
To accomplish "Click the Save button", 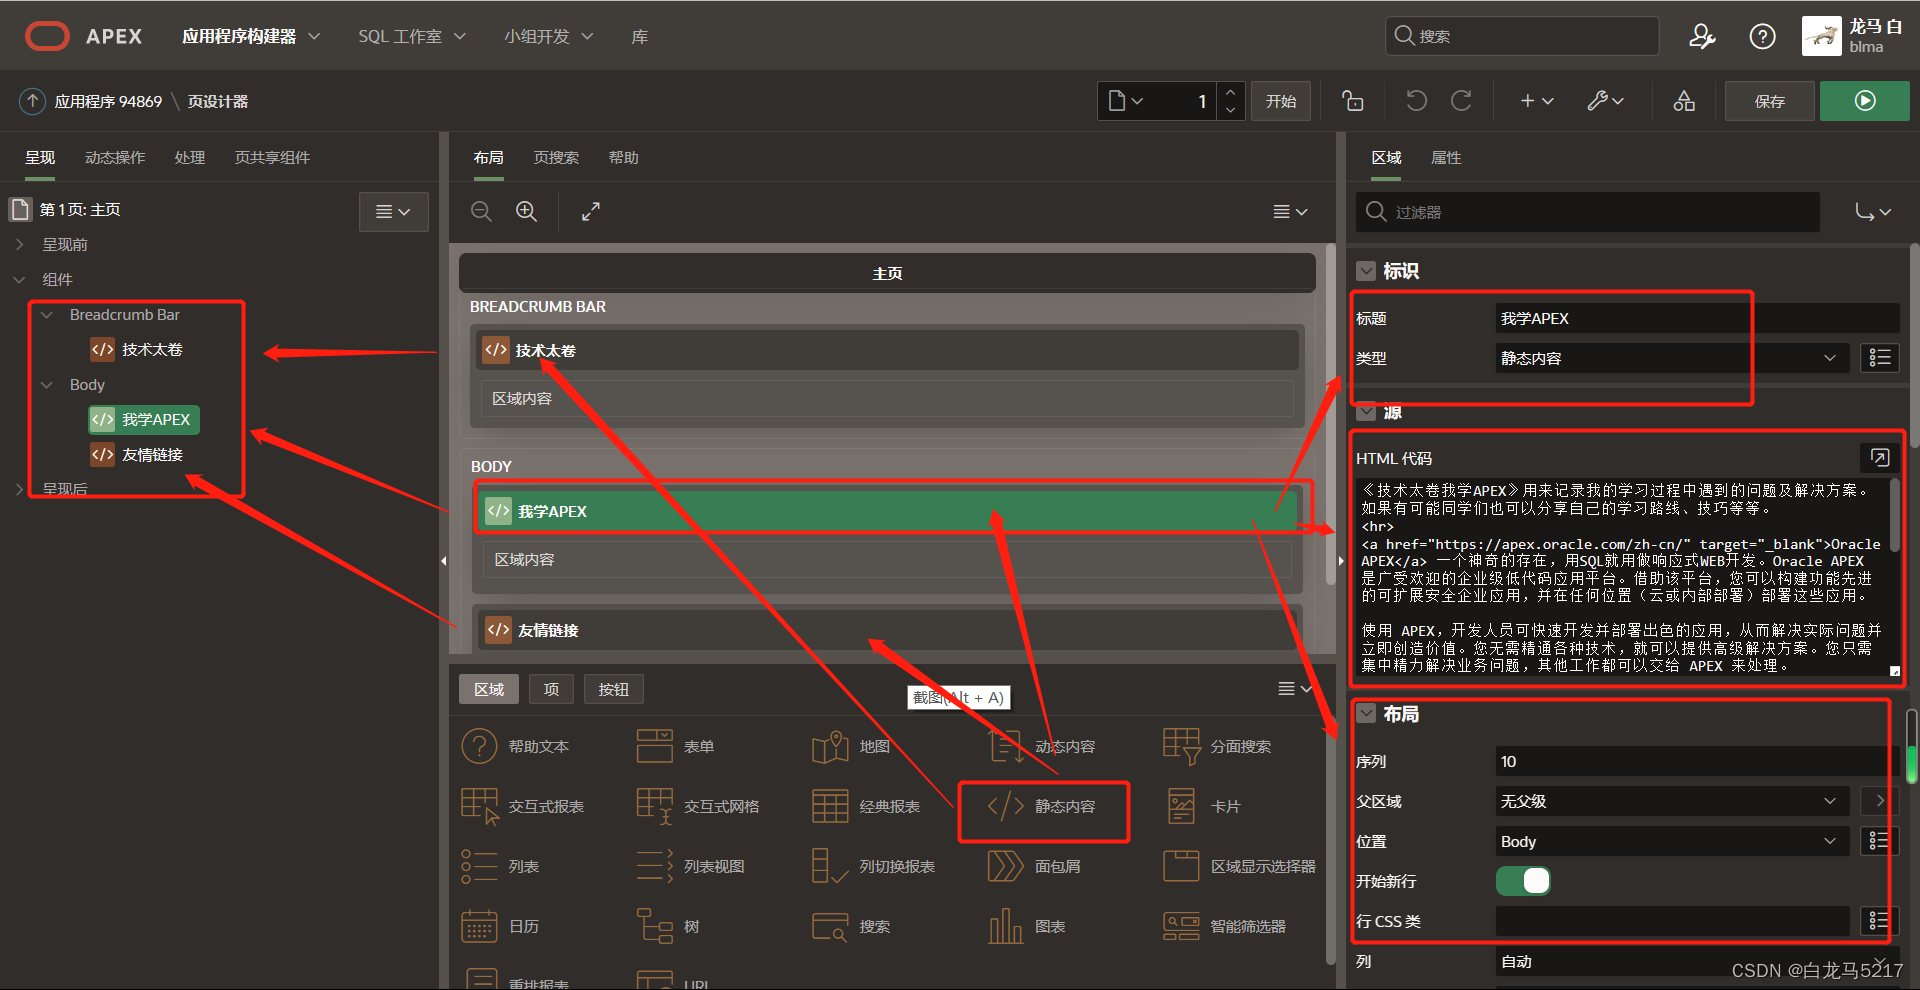I will pos(1769,101).
